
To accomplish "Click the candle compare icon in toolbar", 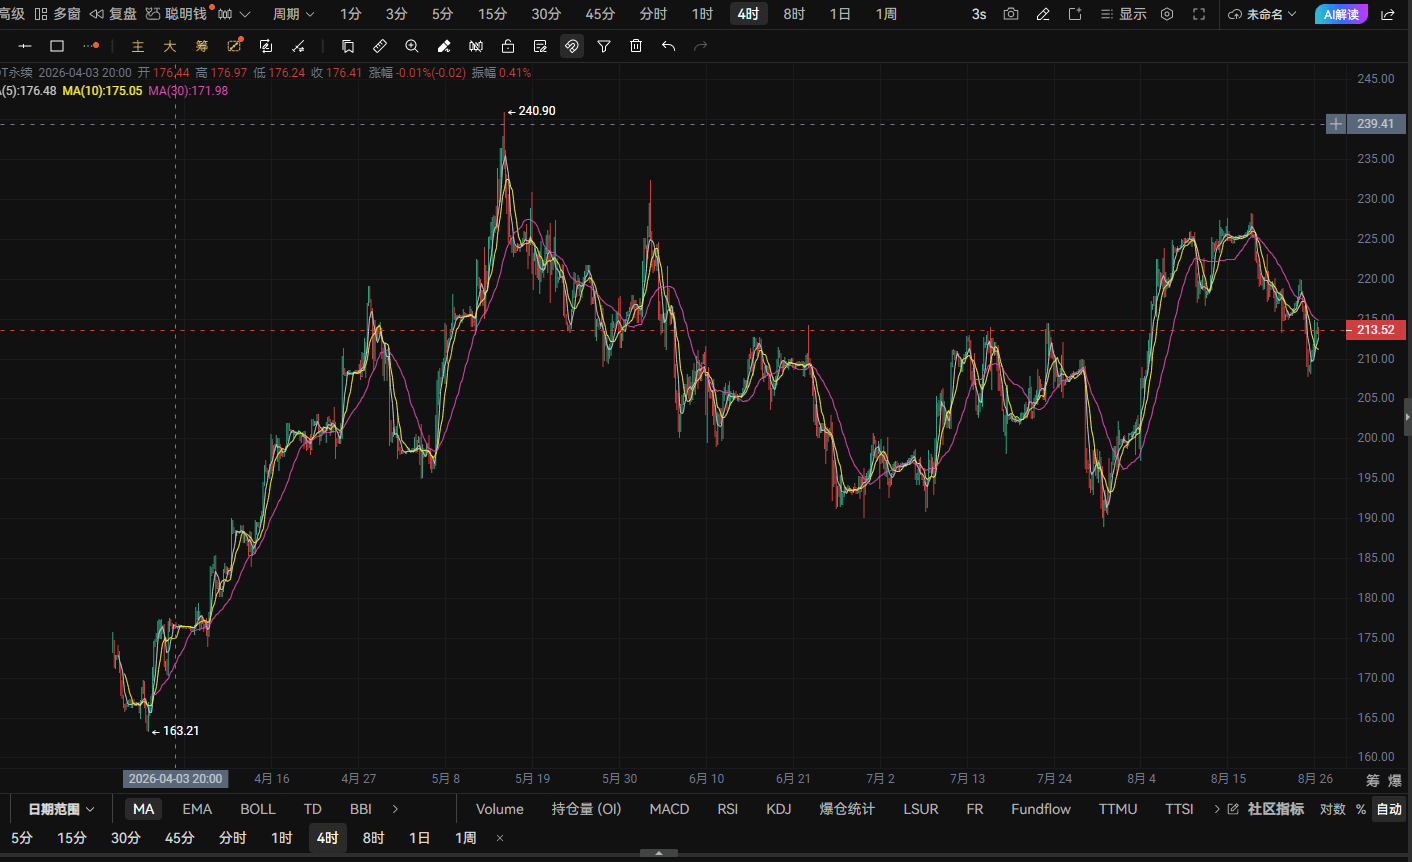I will click(x=476, y=46).
